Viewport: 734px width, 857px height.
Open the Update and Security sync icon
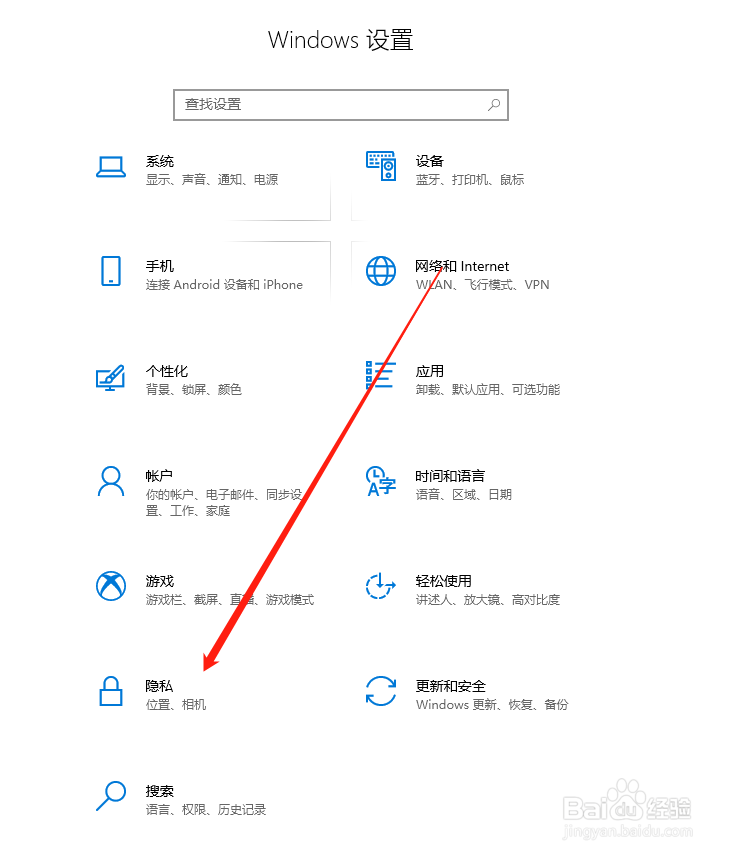(x=381, y=691)
